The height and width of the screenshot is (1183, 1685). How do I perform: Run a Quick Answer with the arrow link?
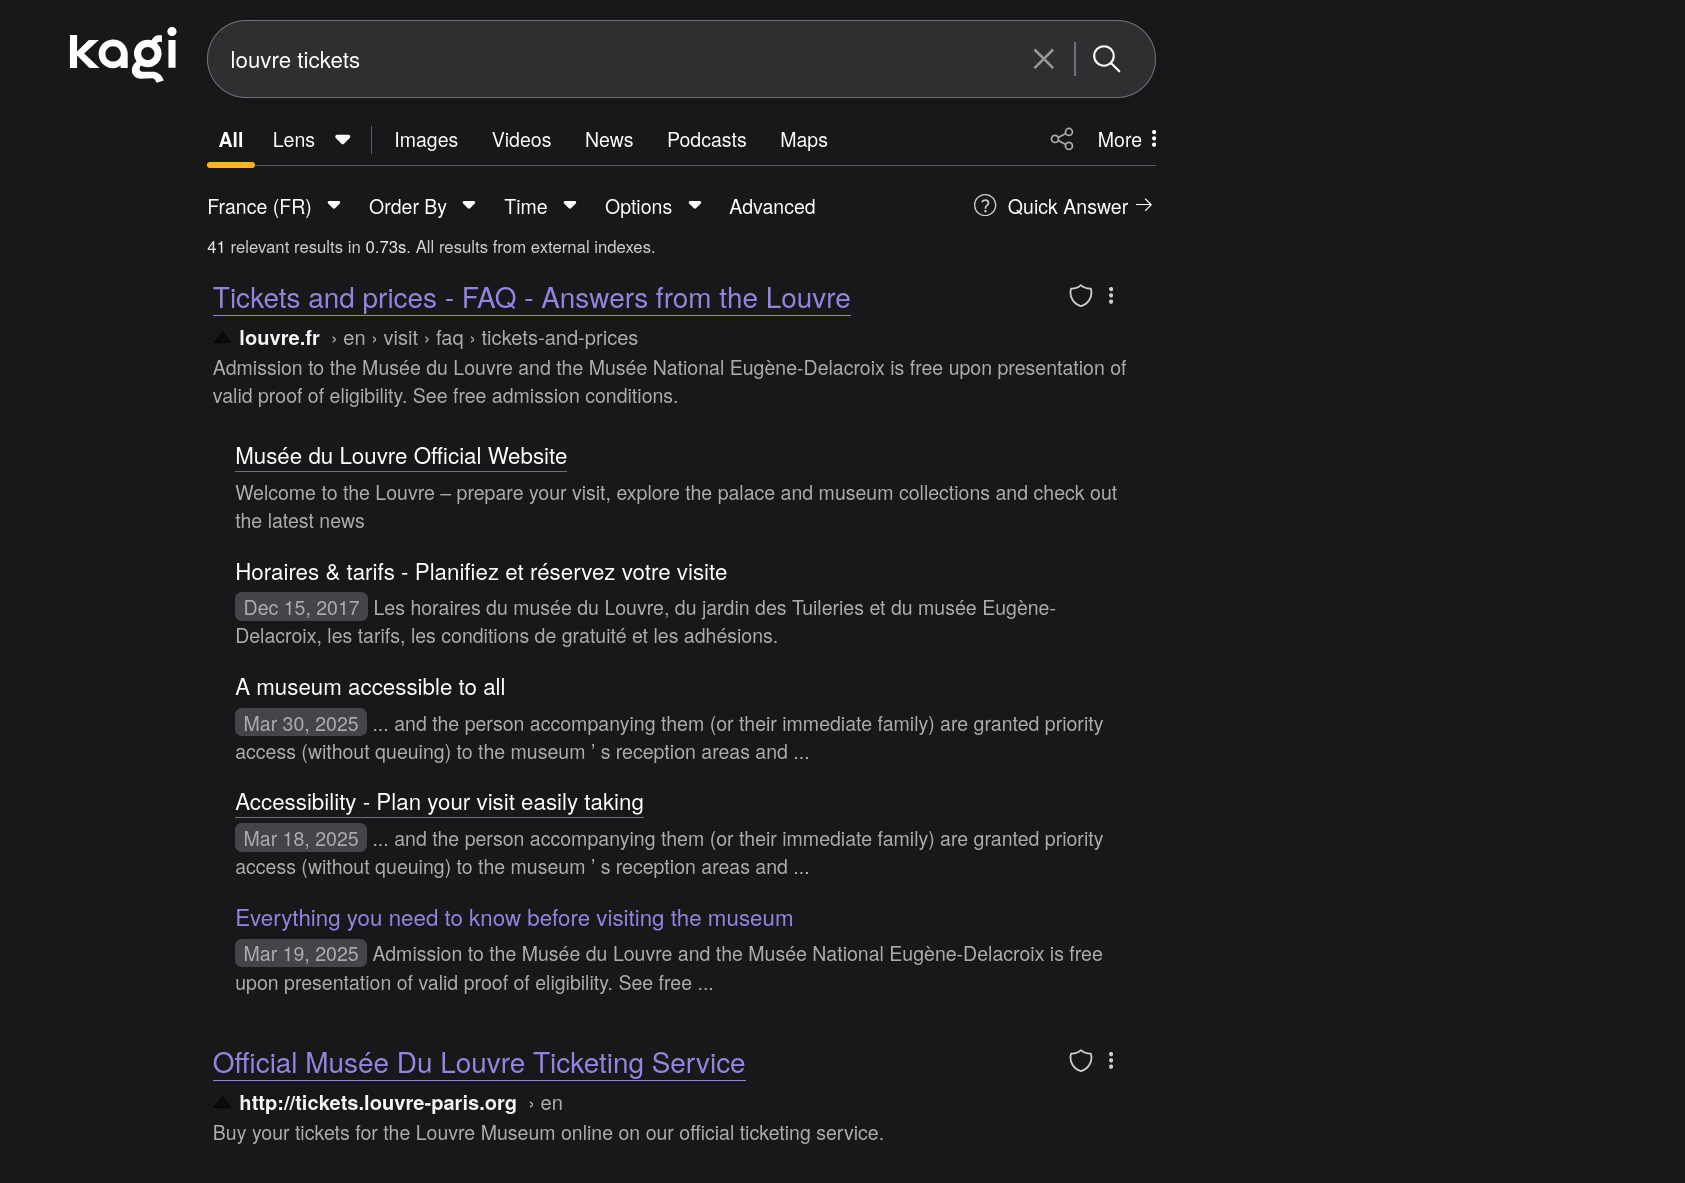point(1144,205)
